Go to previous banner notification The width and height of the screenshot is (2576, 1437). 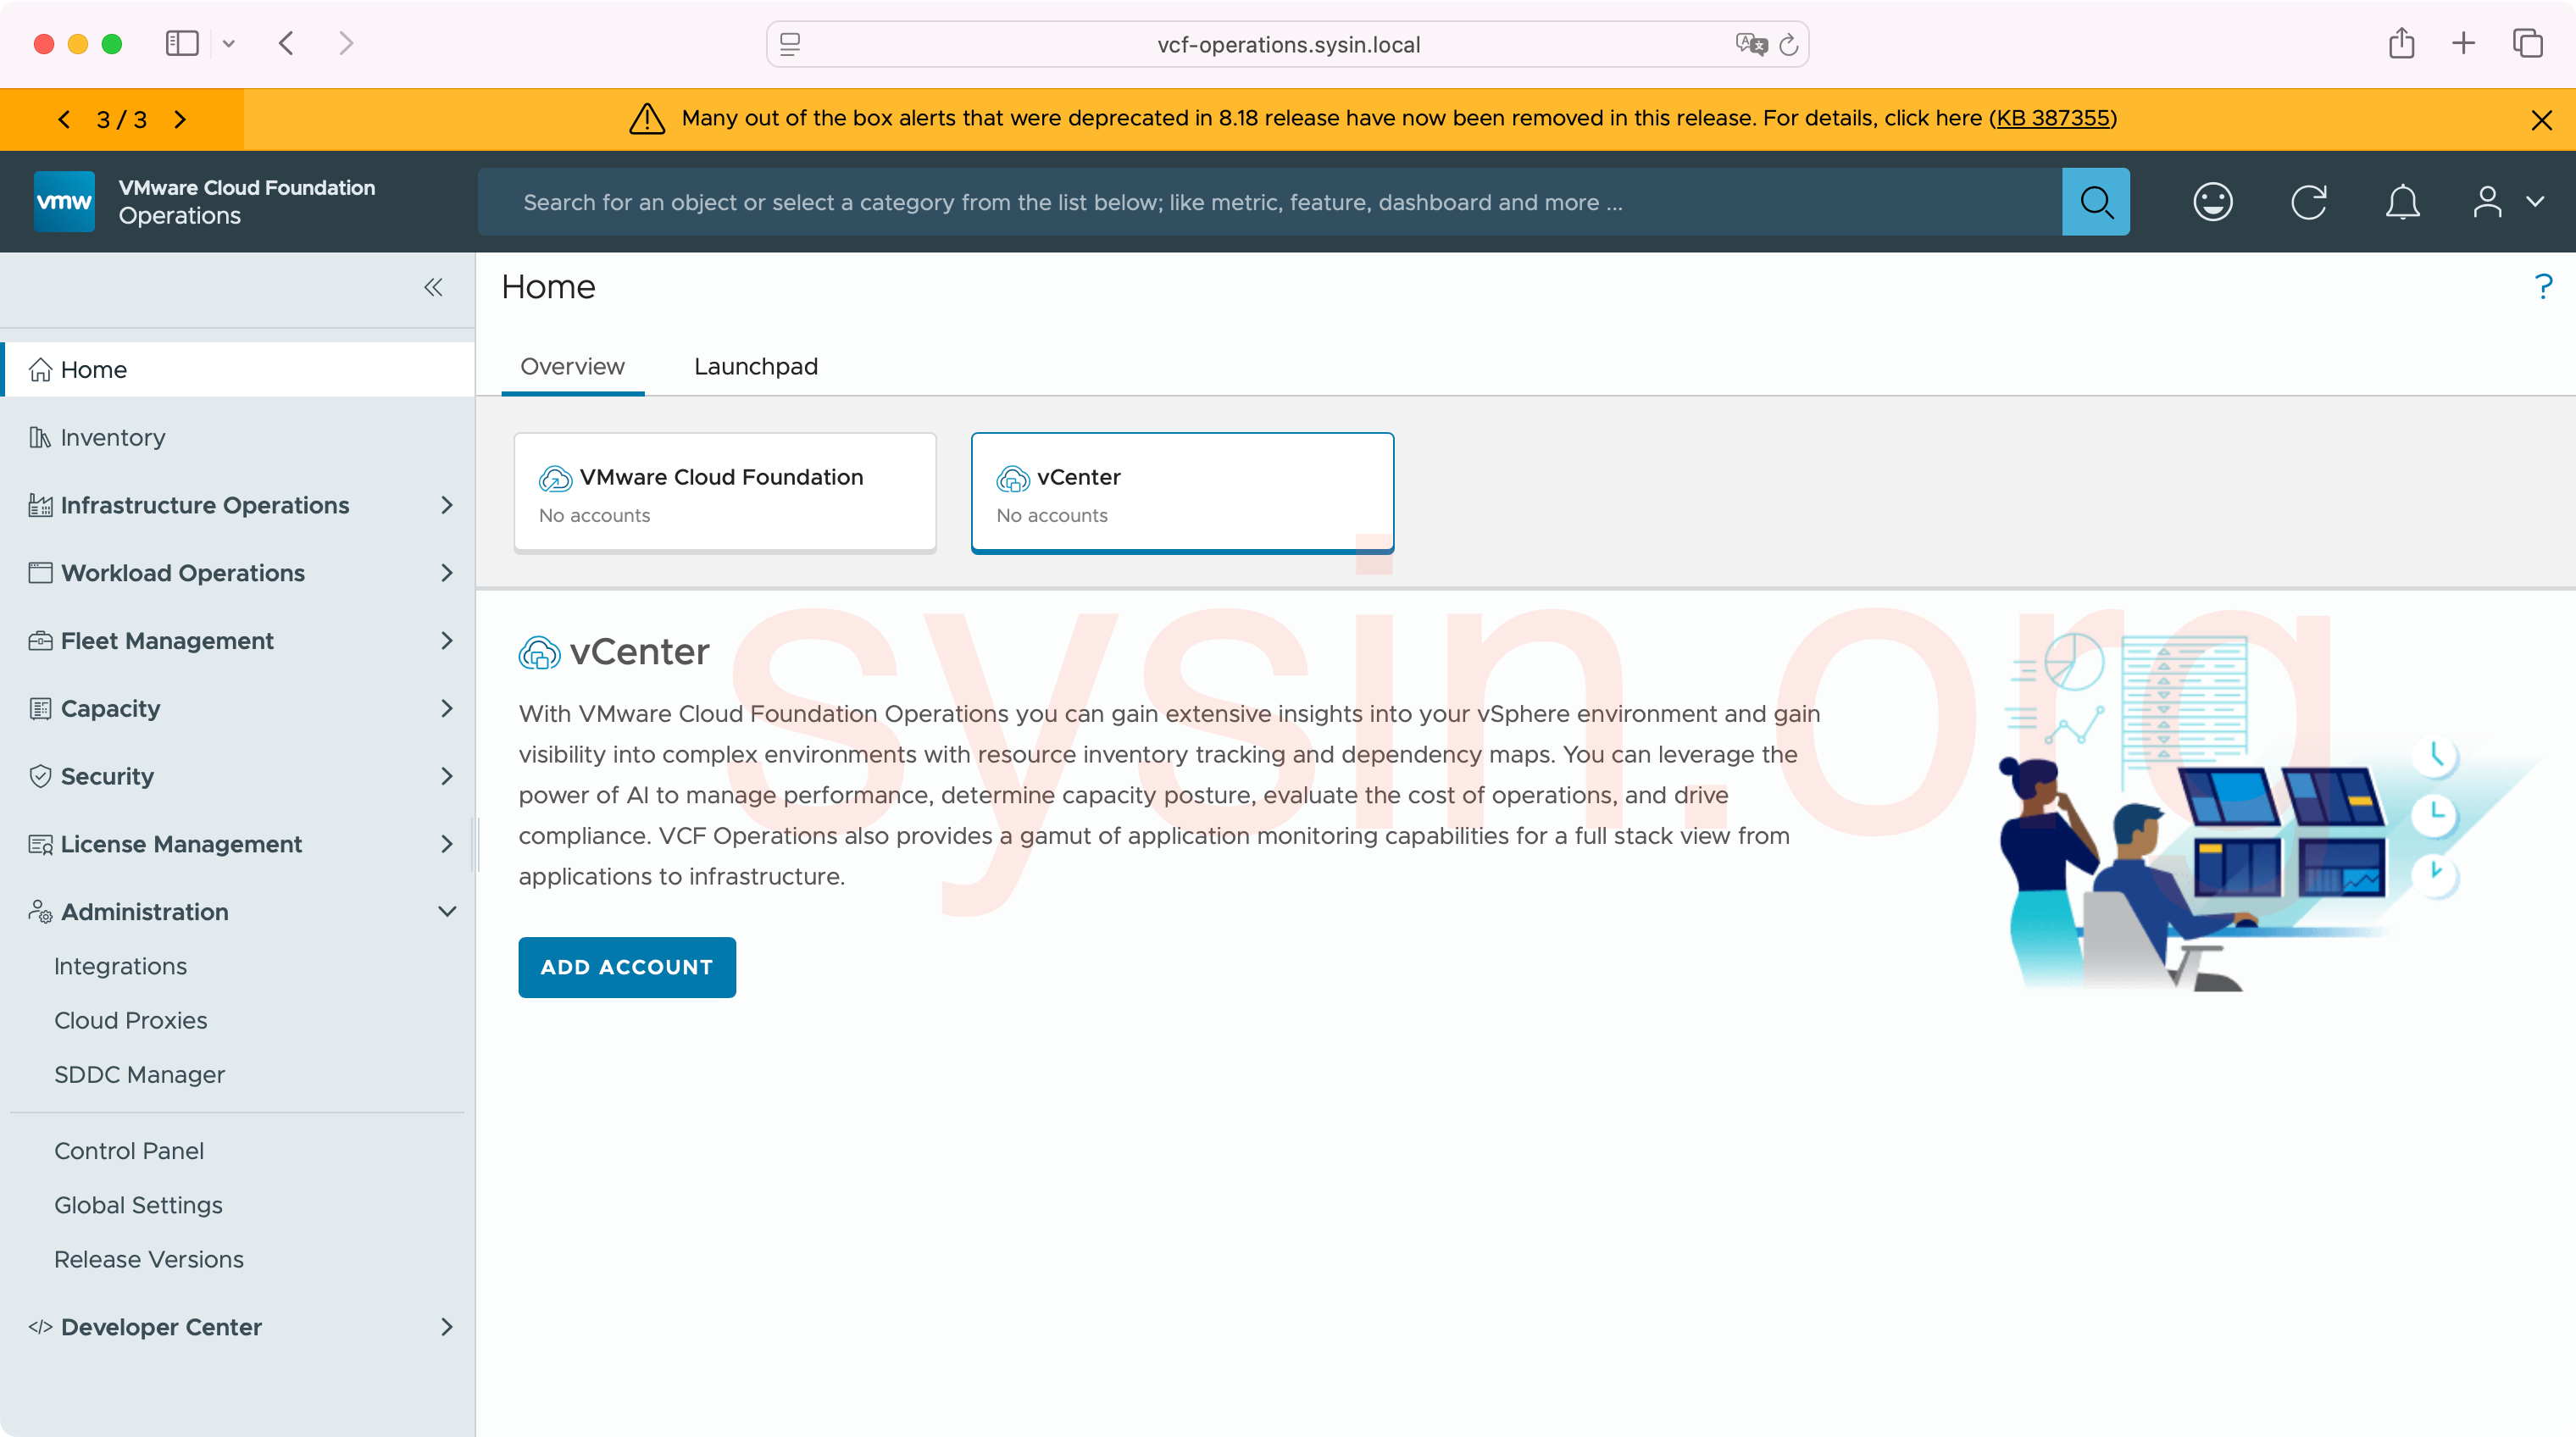coord(64,120)
